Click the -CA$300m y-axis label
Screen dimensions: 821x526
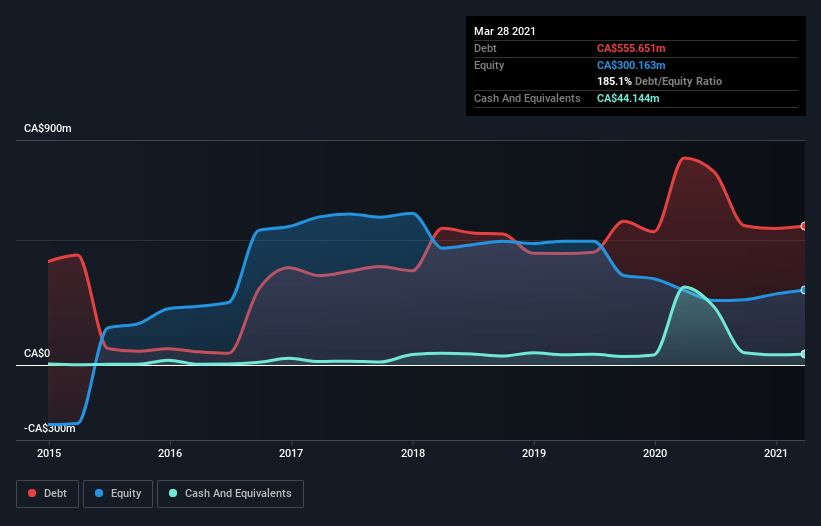(50, 428)
